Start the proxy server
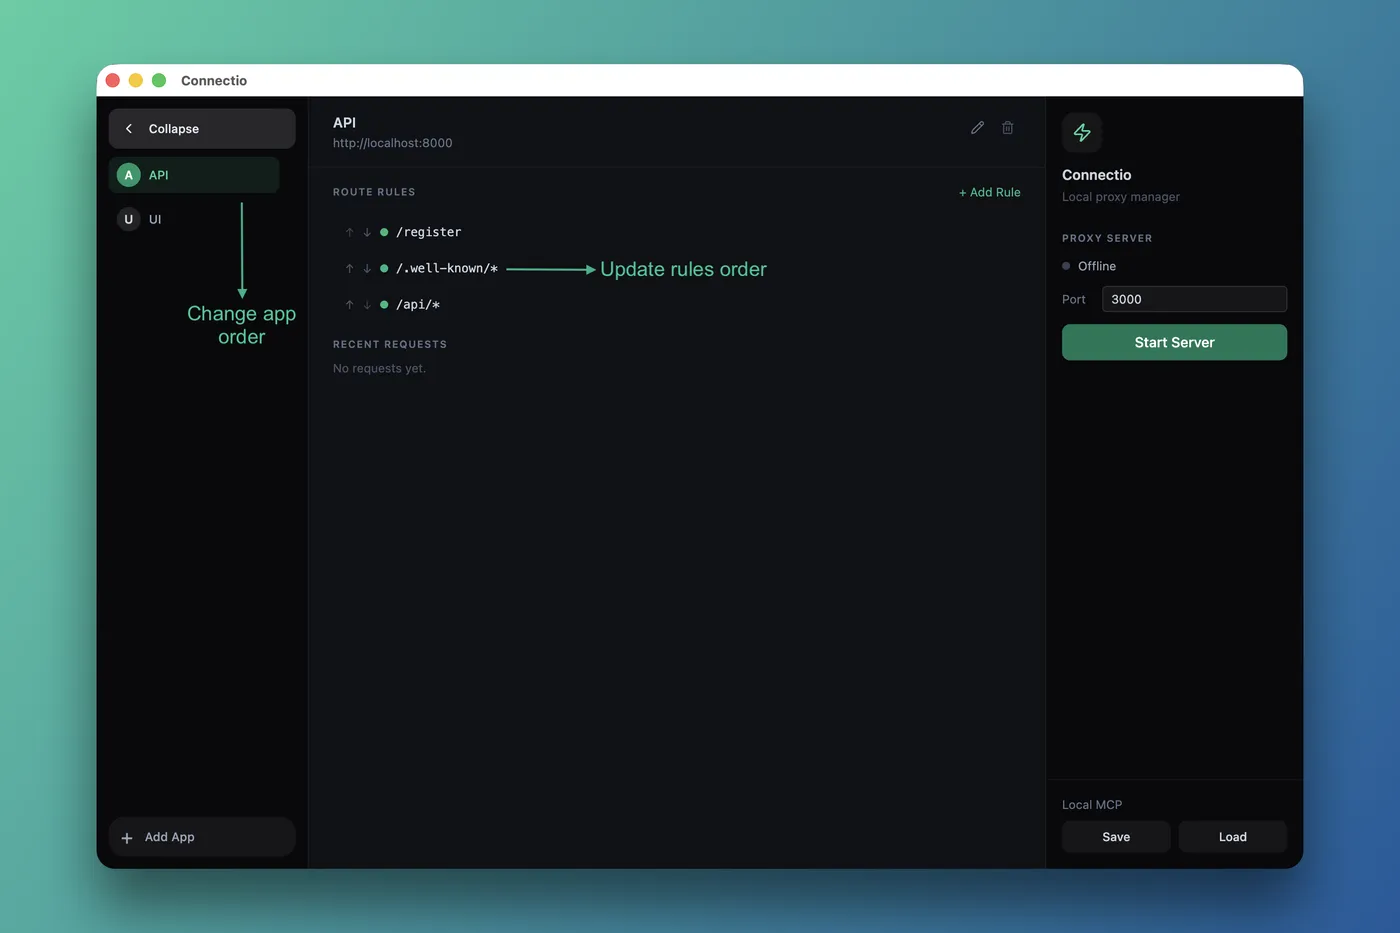 point(1174,342)
